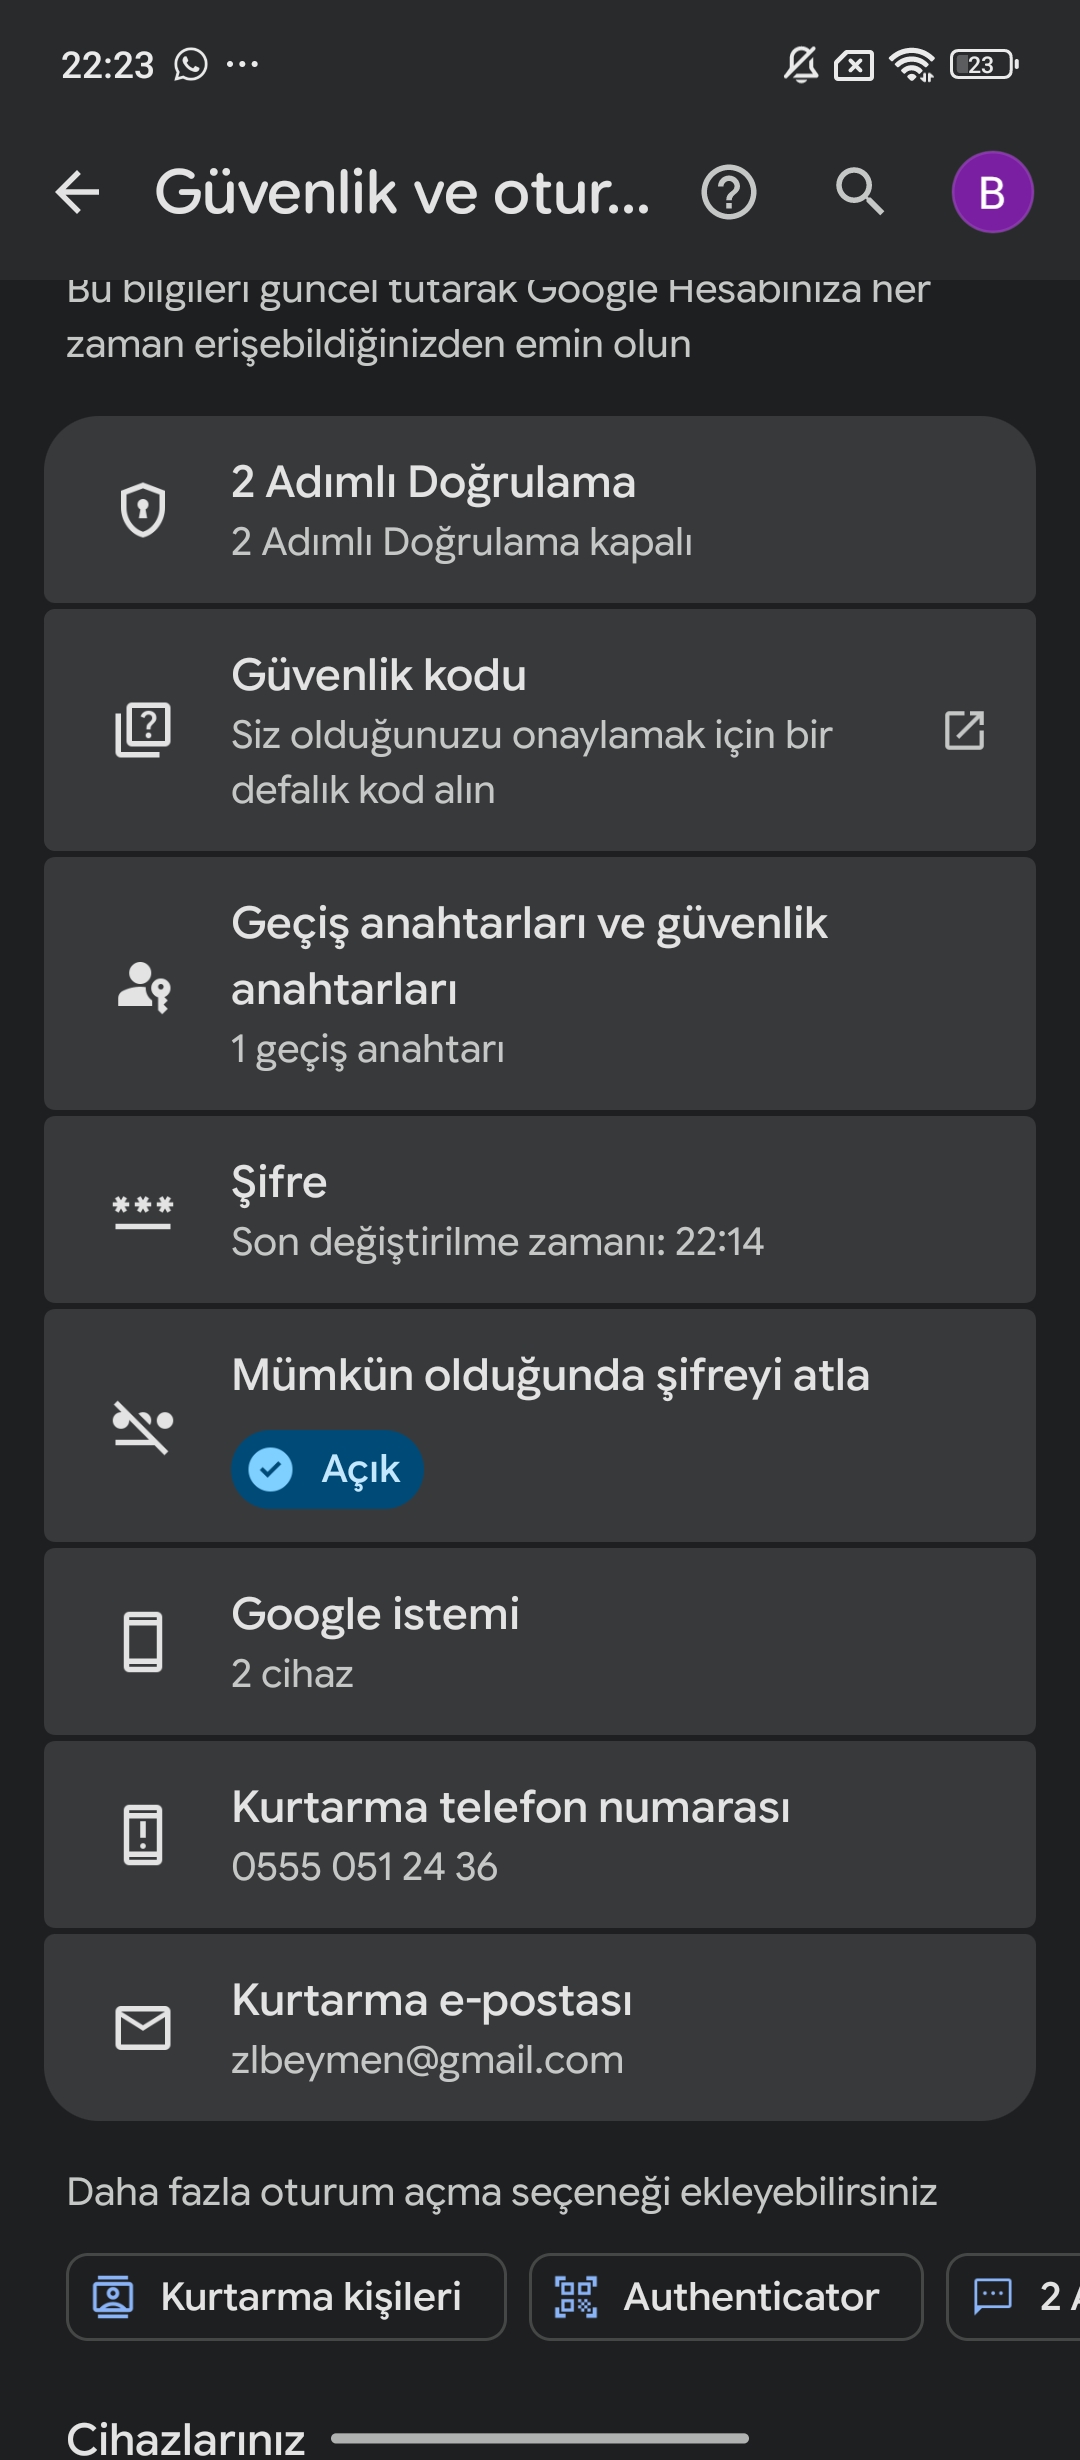The image size is (1080, 2460).
Task: Tap the shield icon for 2 Adımlı Doğrulama
Action: tap(143, 510)
